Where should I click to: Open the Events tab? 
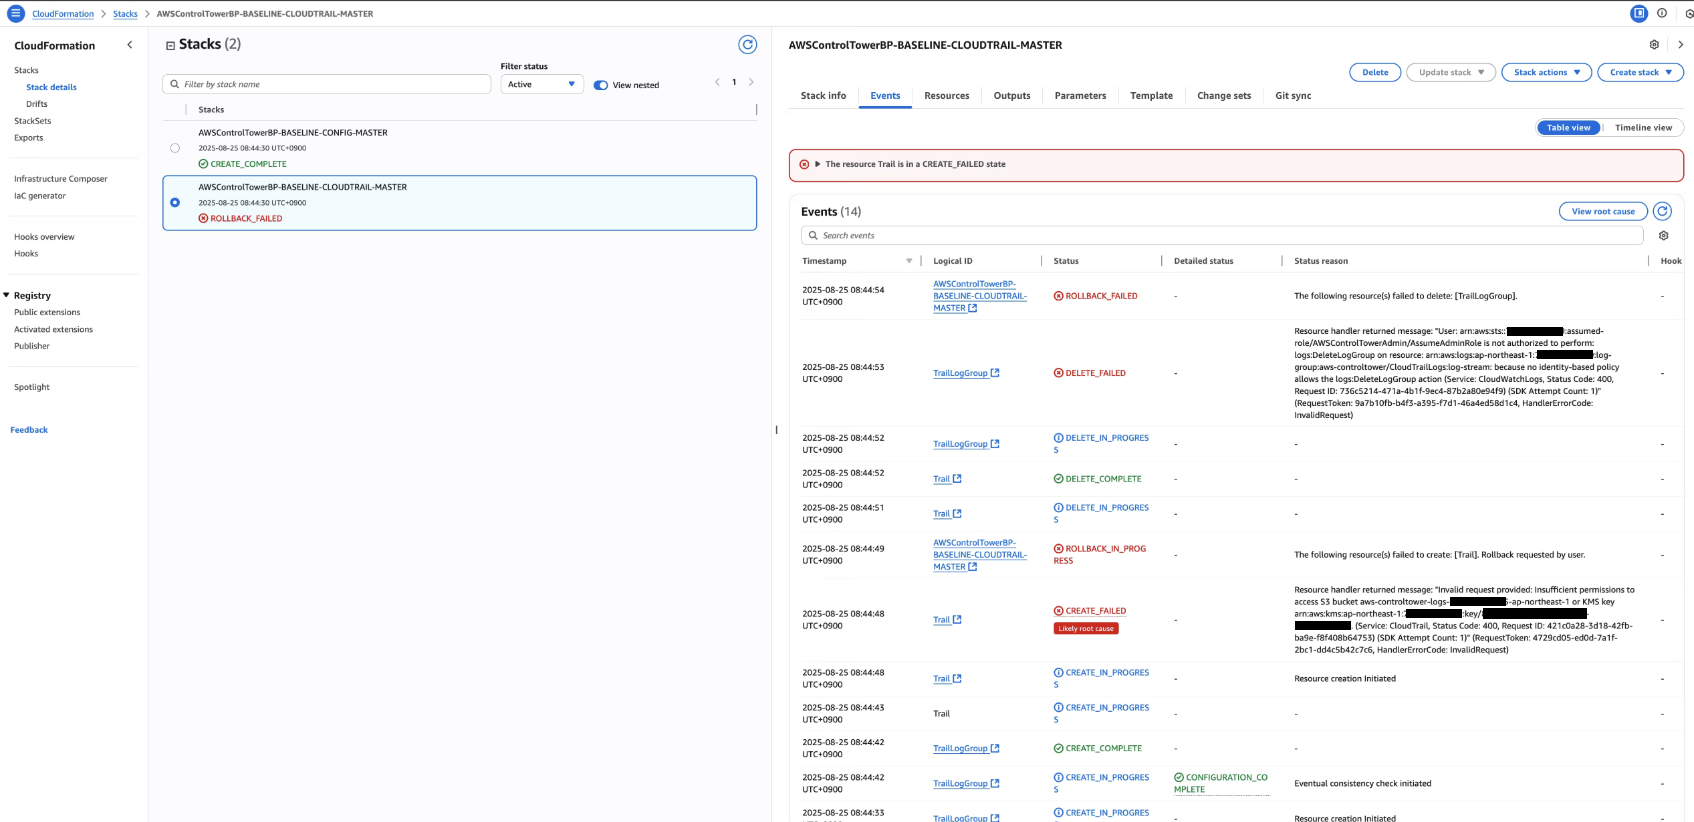885,96
